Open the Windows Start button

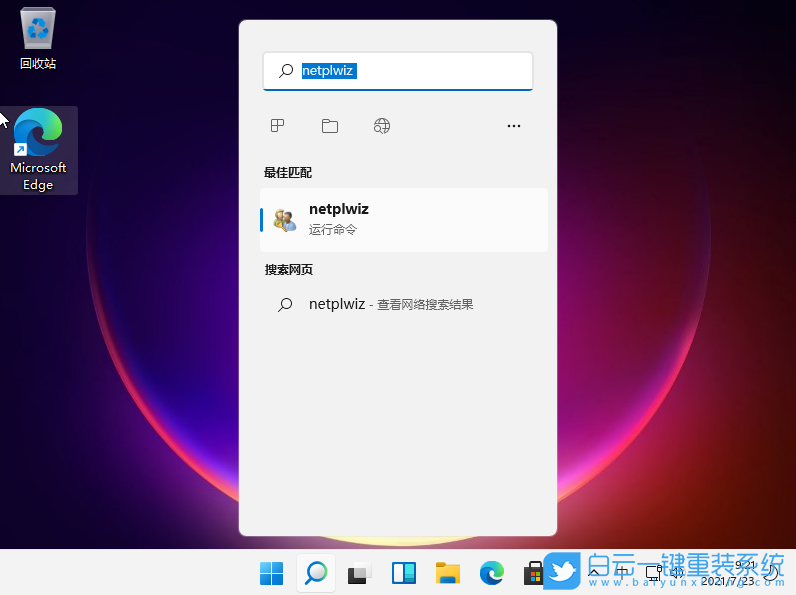pos(272,573)
